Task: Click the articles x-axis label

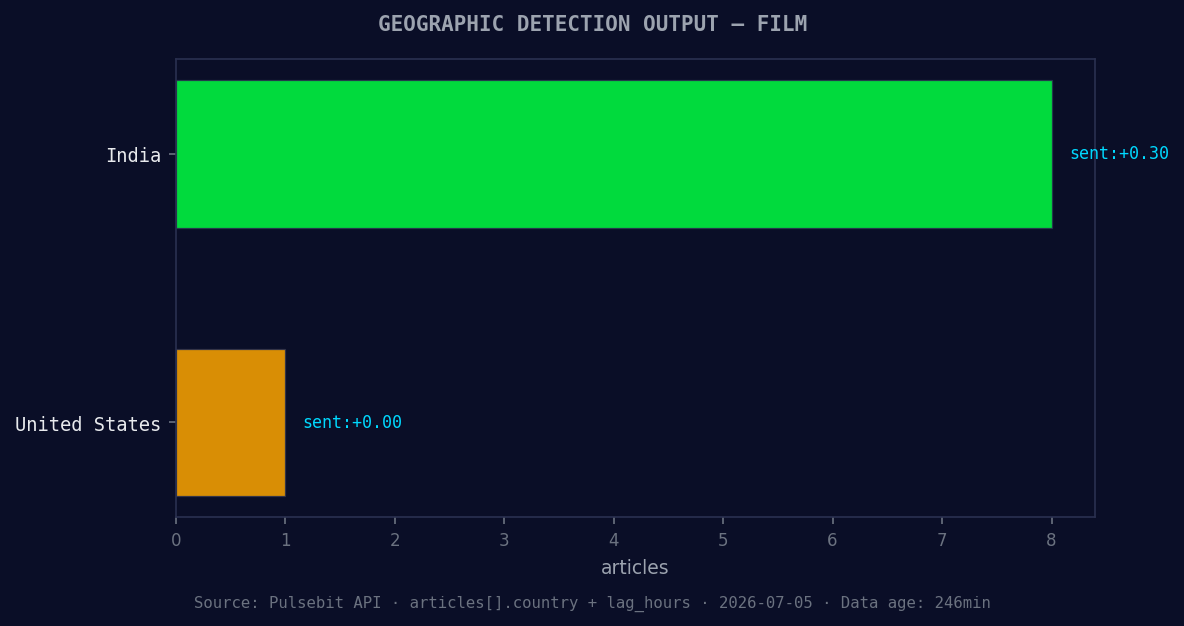Action: (634, 567)
